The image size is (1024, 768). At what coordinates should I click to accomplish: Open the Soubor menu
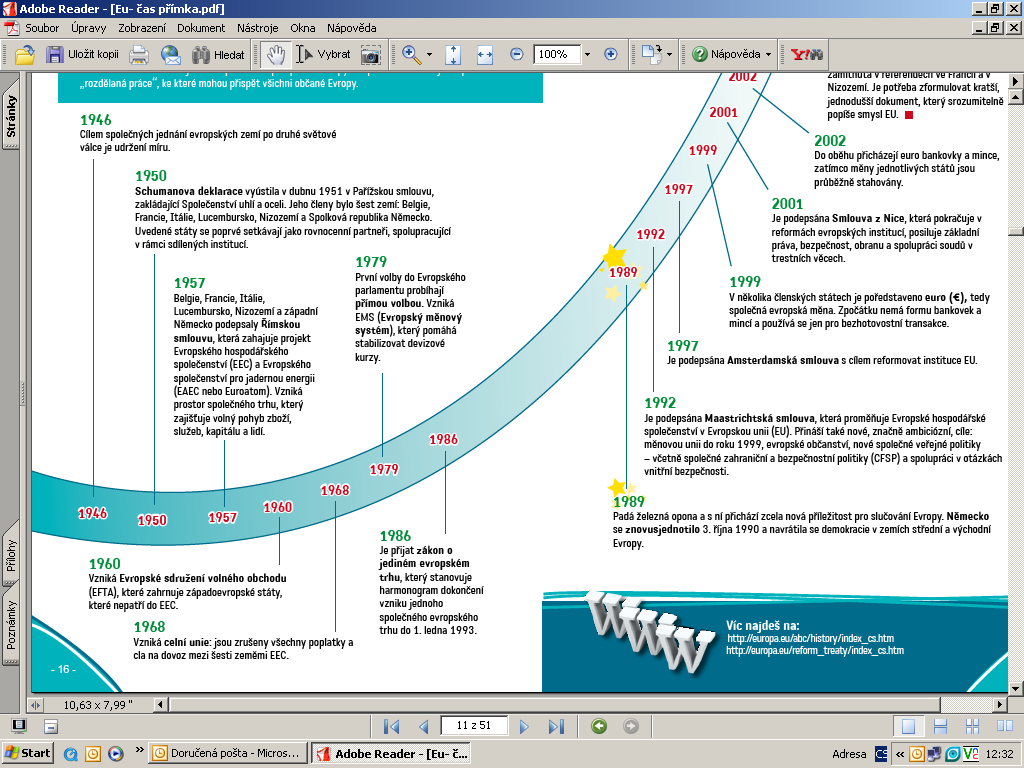(42, 28)
